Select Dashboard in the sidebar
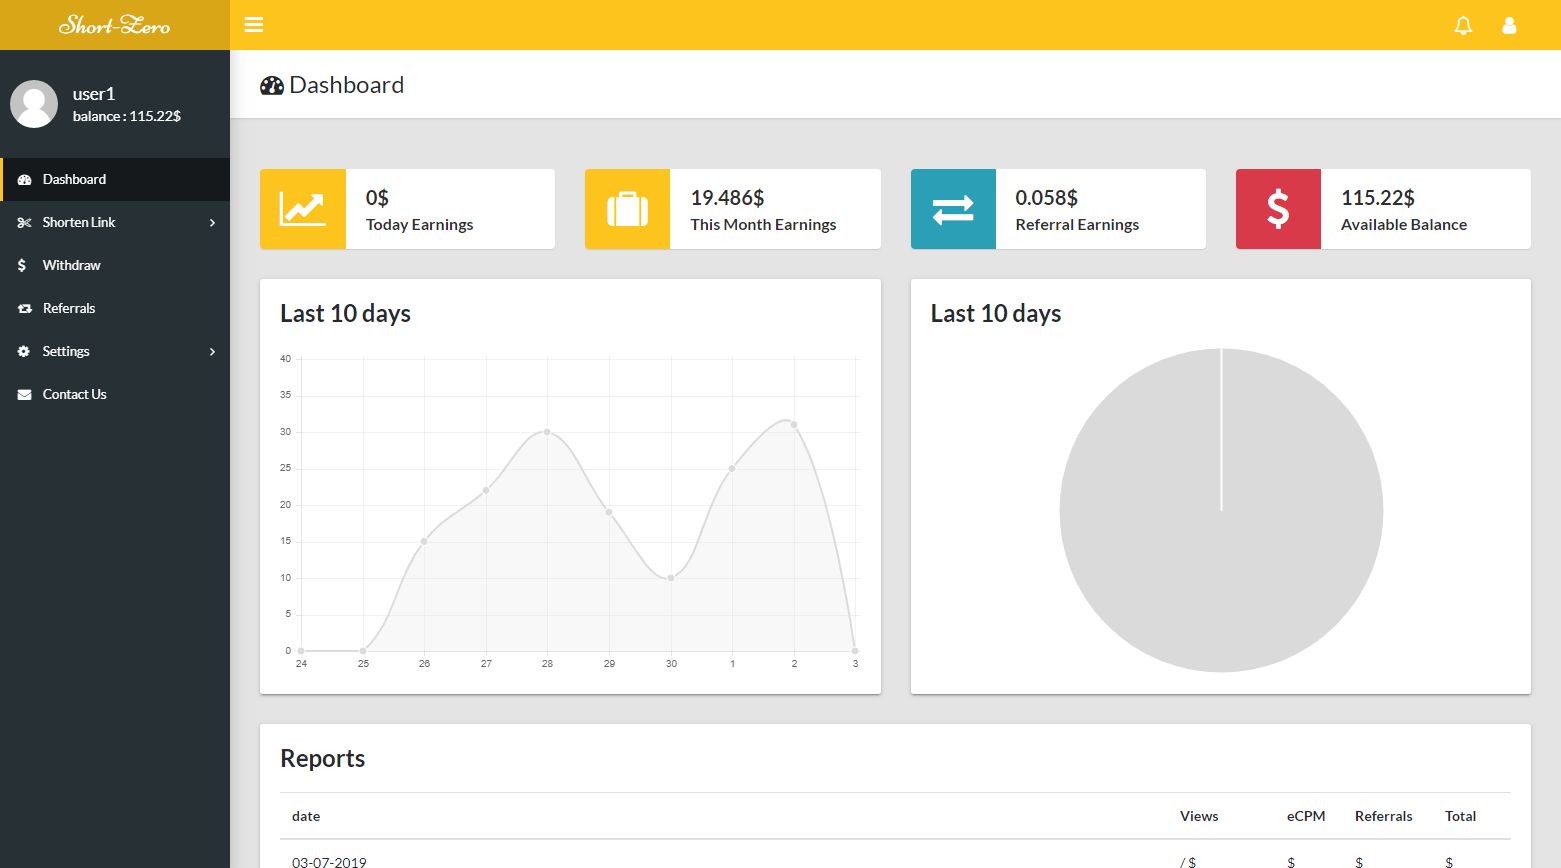 pos(74,179)
